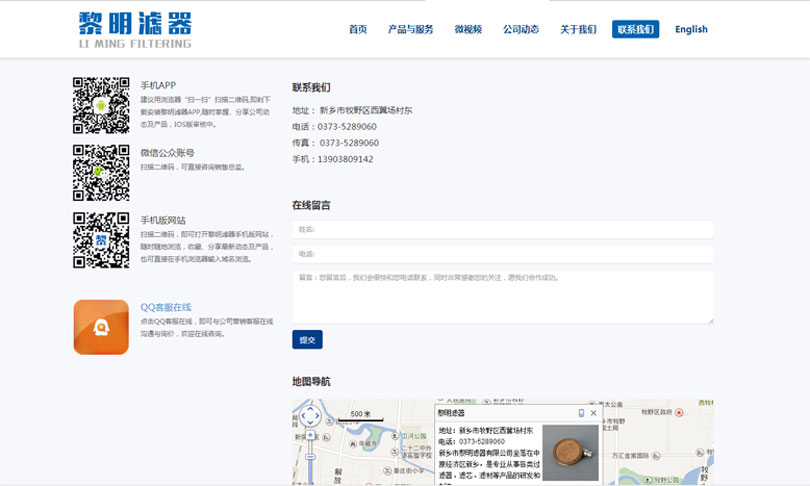Navigate to 关于我们 page
This screenshot has height=486, width=810.
[578, 29]
